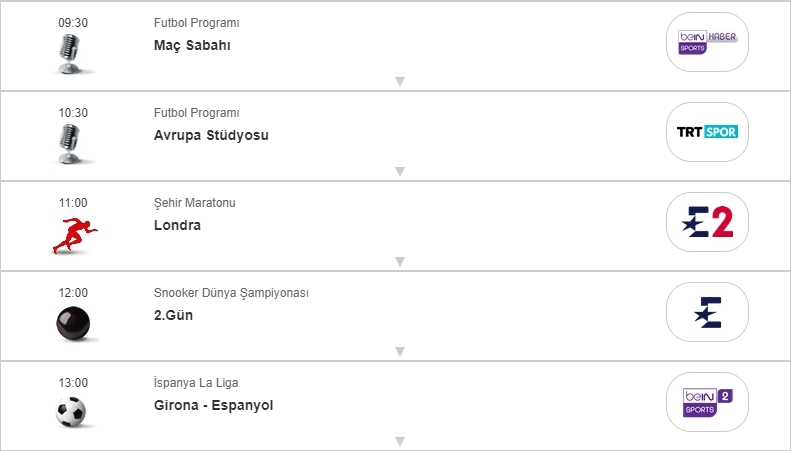Viewport: 792px width, 451px height.
Task: Click the microphone icon for Avrupa Stüdyosu
Action: pyautogui.click(x=72, y=143)
